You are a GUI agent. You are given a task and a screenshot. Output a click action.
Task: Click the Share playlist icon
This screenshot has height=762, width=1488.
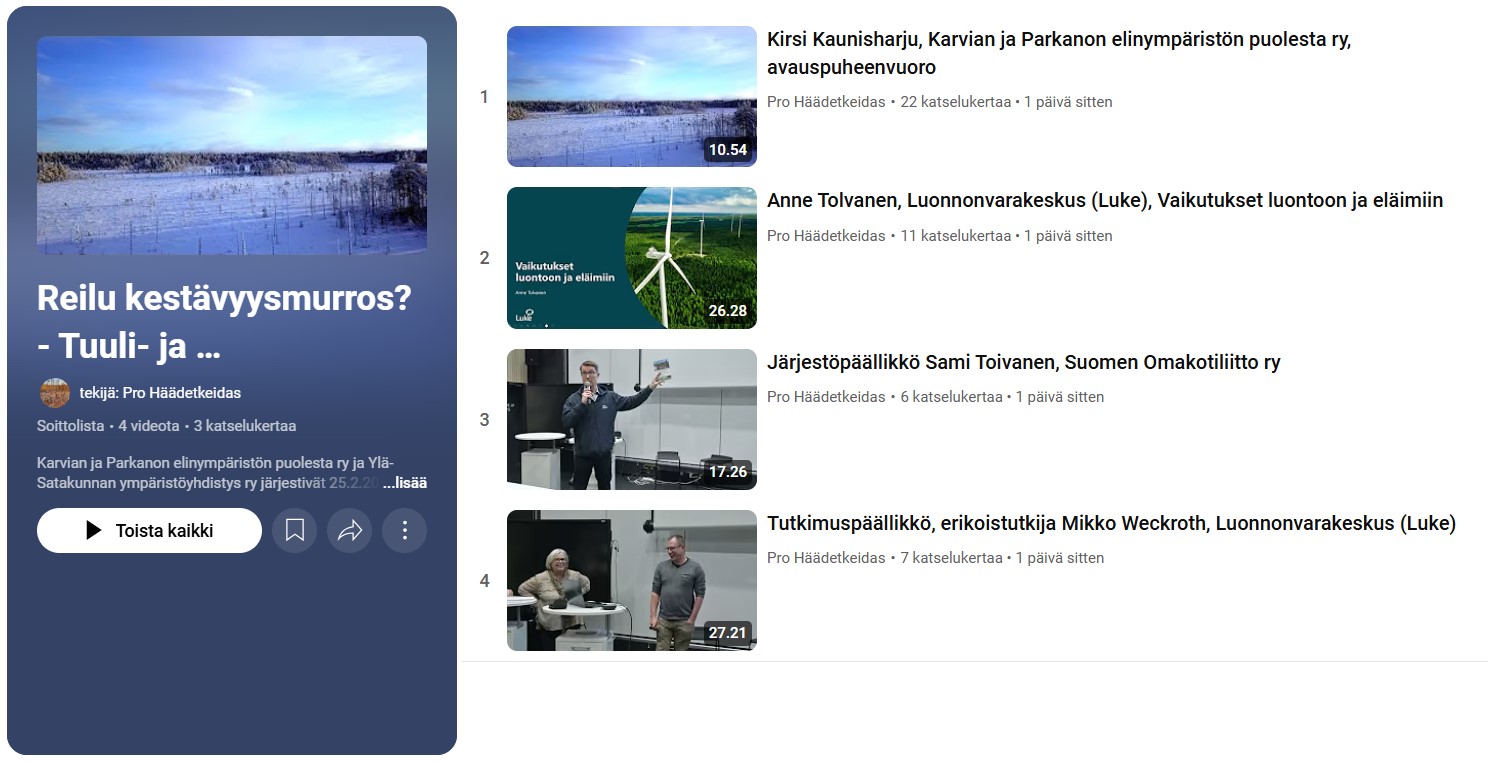(349, 530)
